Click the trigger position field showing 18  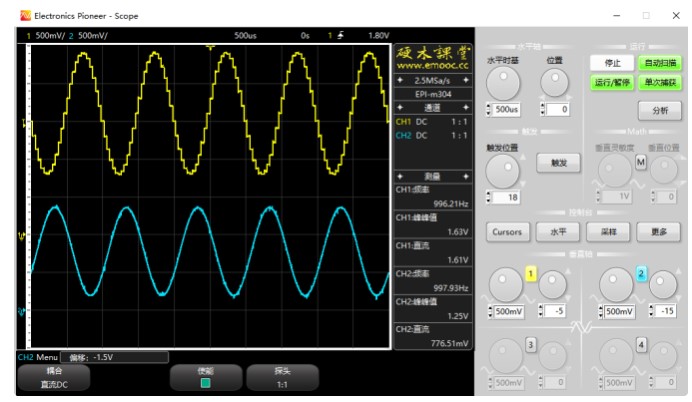tap(506, 197)
